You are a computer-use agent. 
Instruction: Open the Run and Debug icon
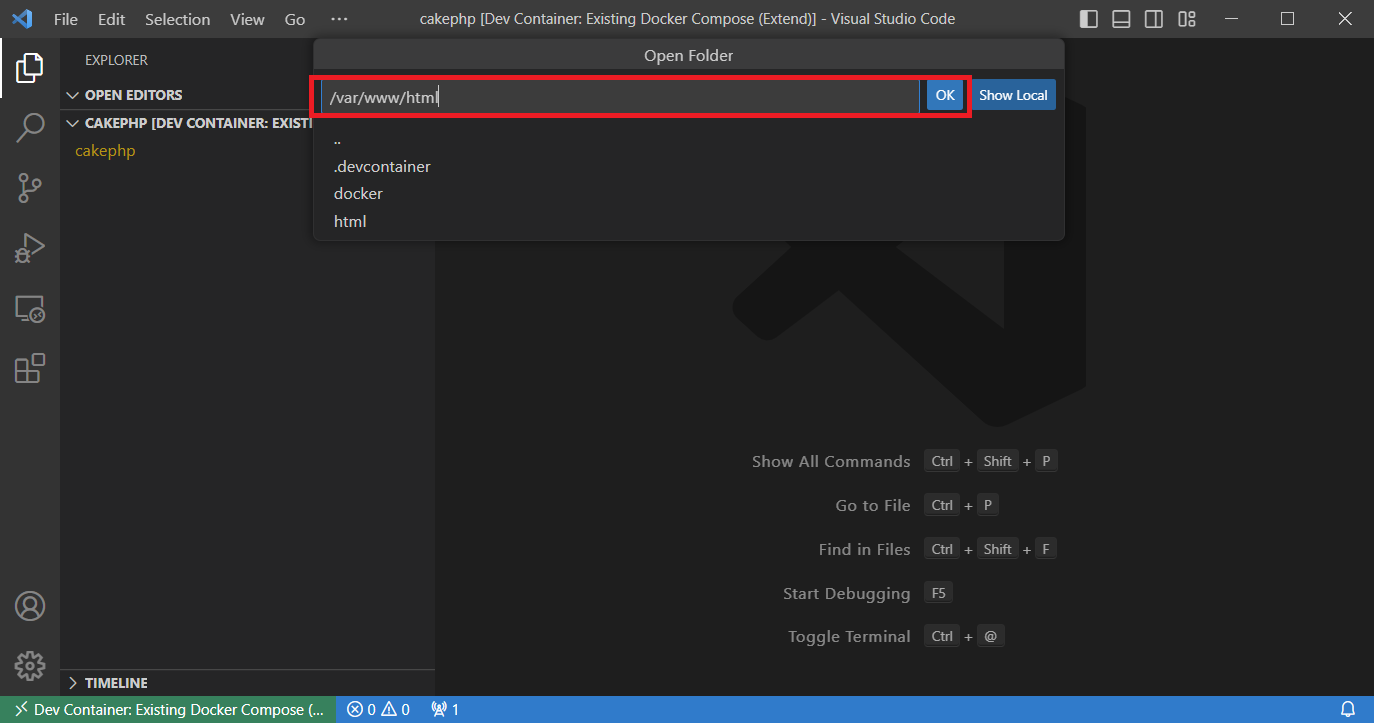pyautogui.click(x=30, y=248)
